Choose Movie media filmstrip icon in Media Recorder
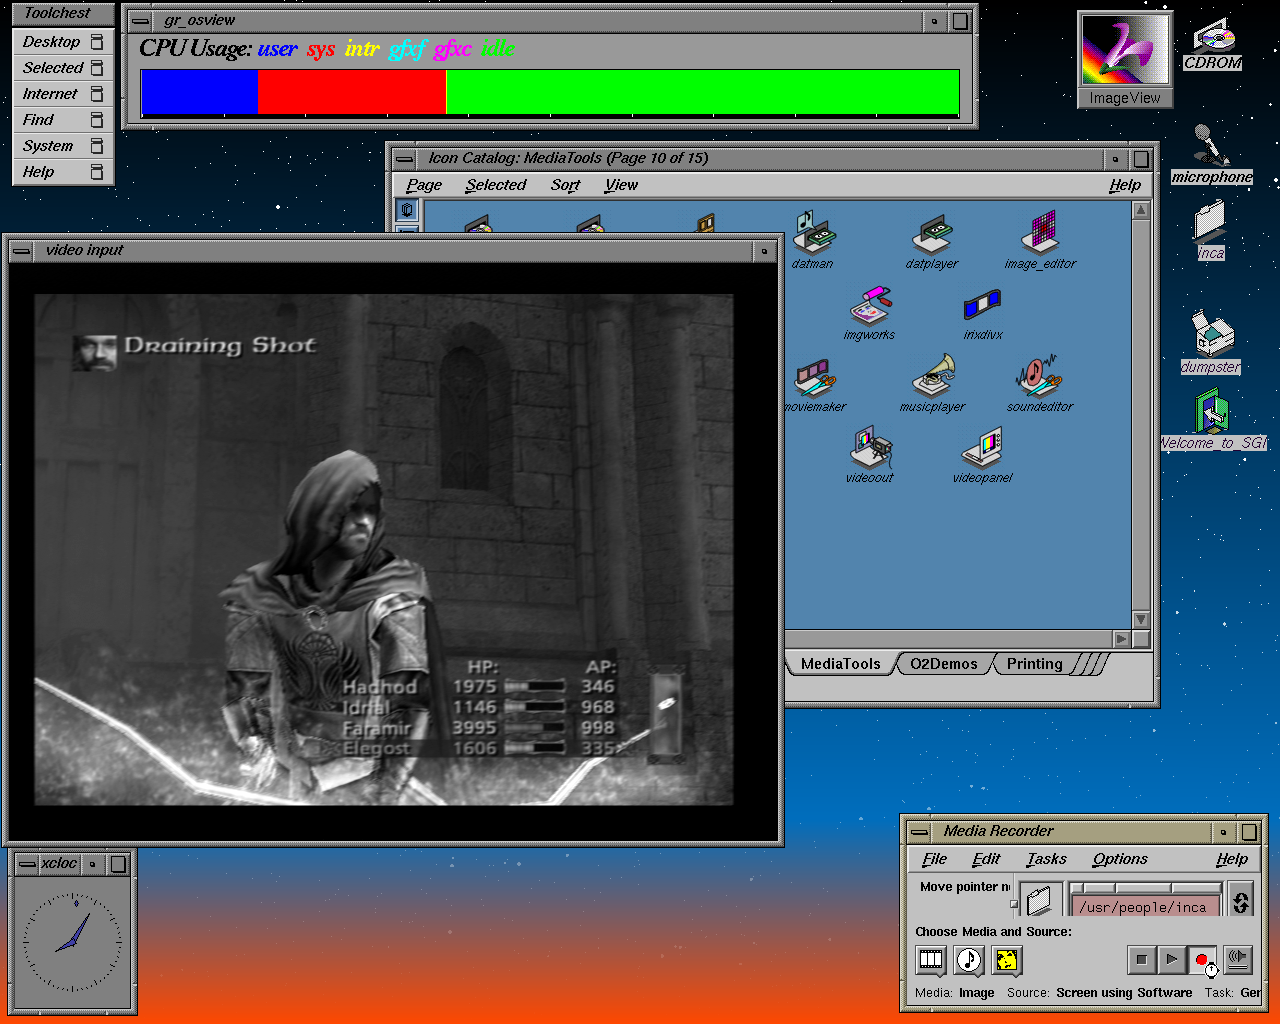Image resolution: width=1280 pixels, height=1024 pixels. [930, 960]
